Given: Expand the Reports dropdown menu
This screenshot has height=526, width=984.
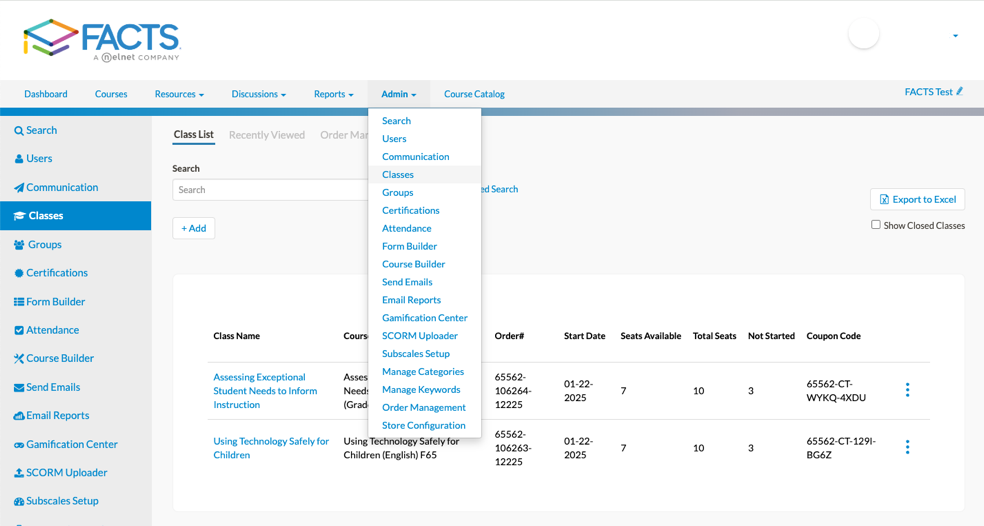Looking at the screenshot, I should [x=333, y=94].
